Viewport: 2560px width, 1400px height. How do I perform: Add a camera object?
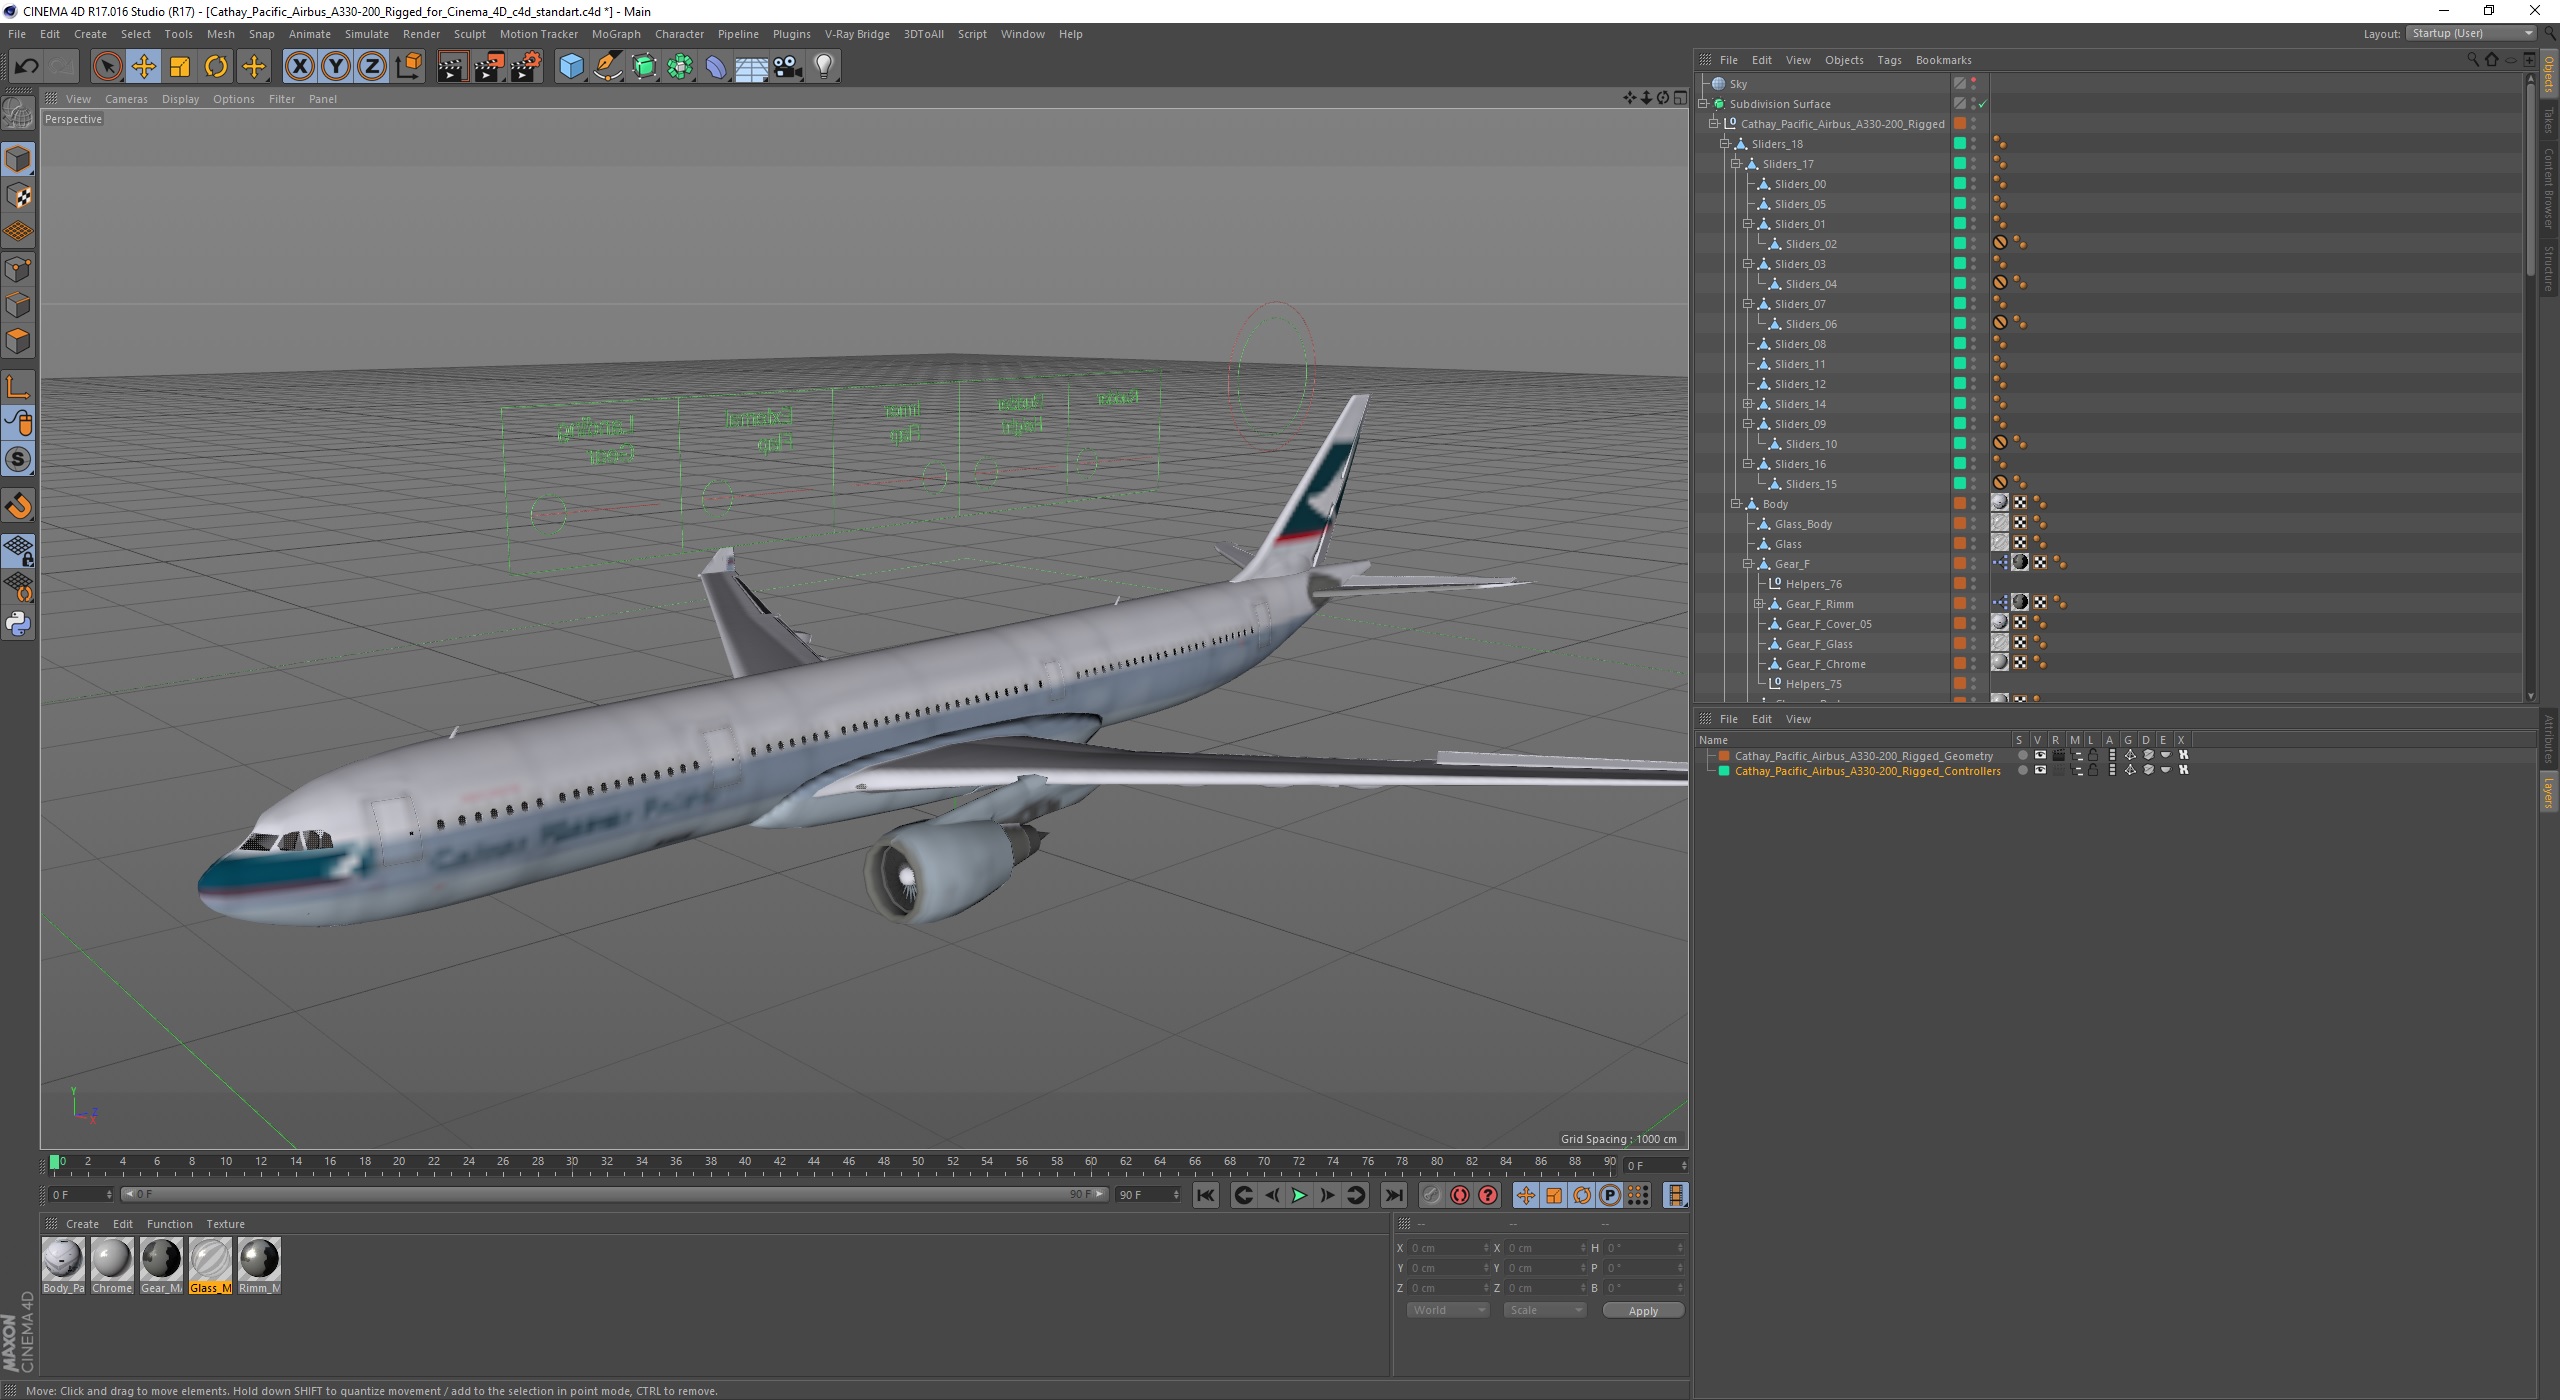[x=788, y=67]
